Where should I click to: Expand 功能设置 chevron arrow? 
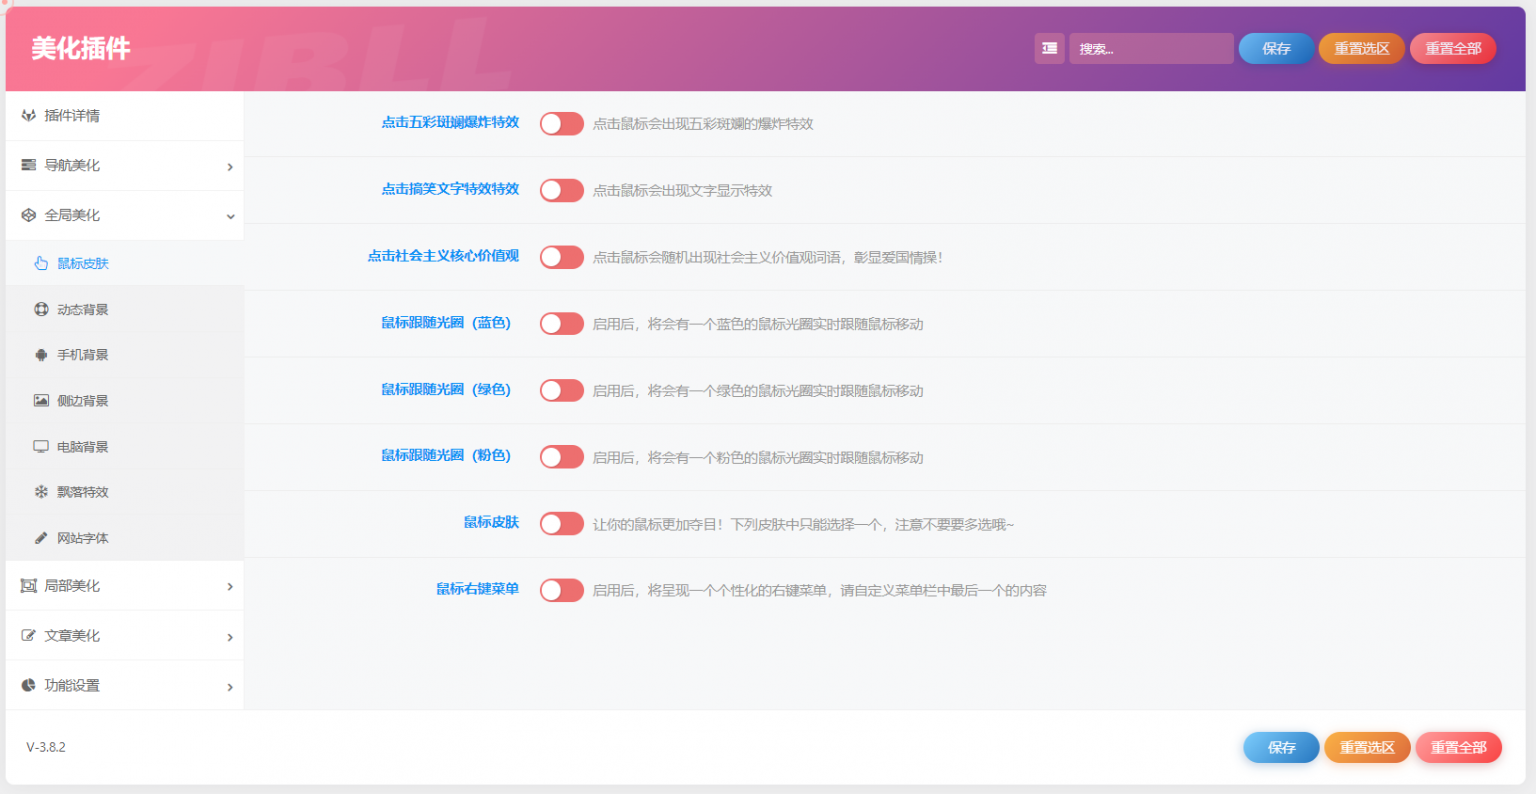point(230,687)
